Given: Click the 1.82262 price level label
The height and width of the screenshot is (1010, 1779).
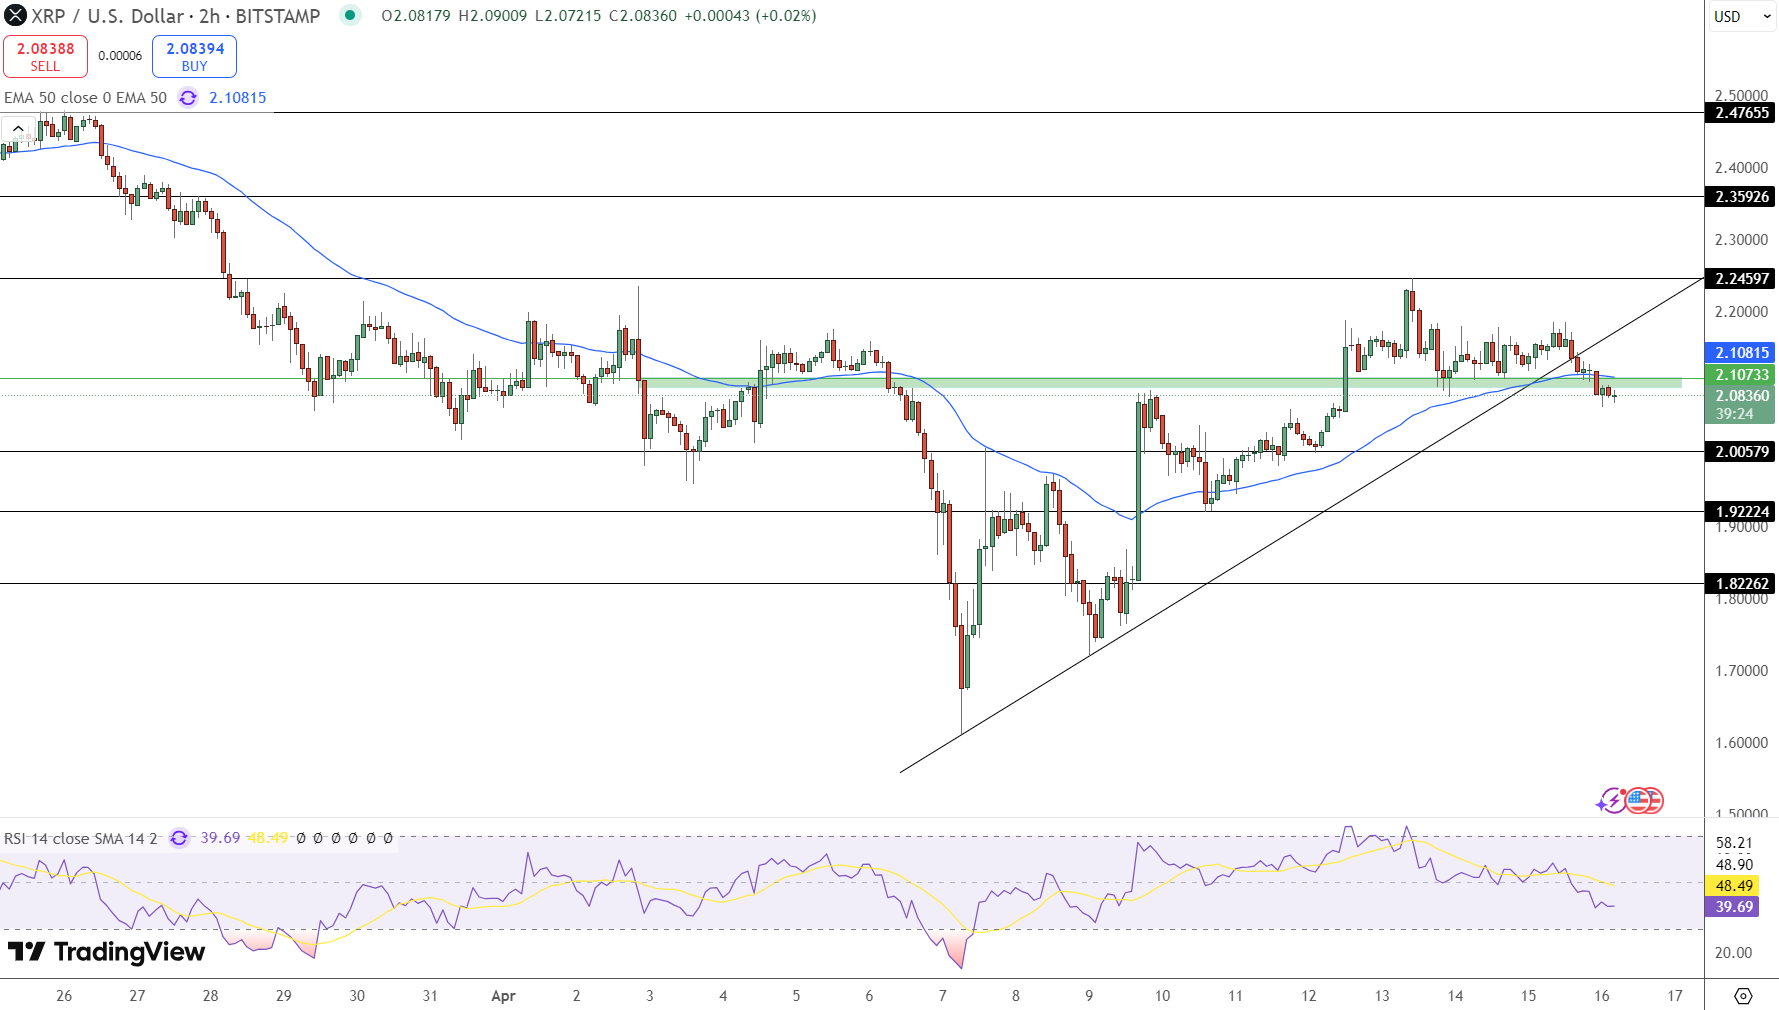Looking at the screenshot, I should [1742, 584].
